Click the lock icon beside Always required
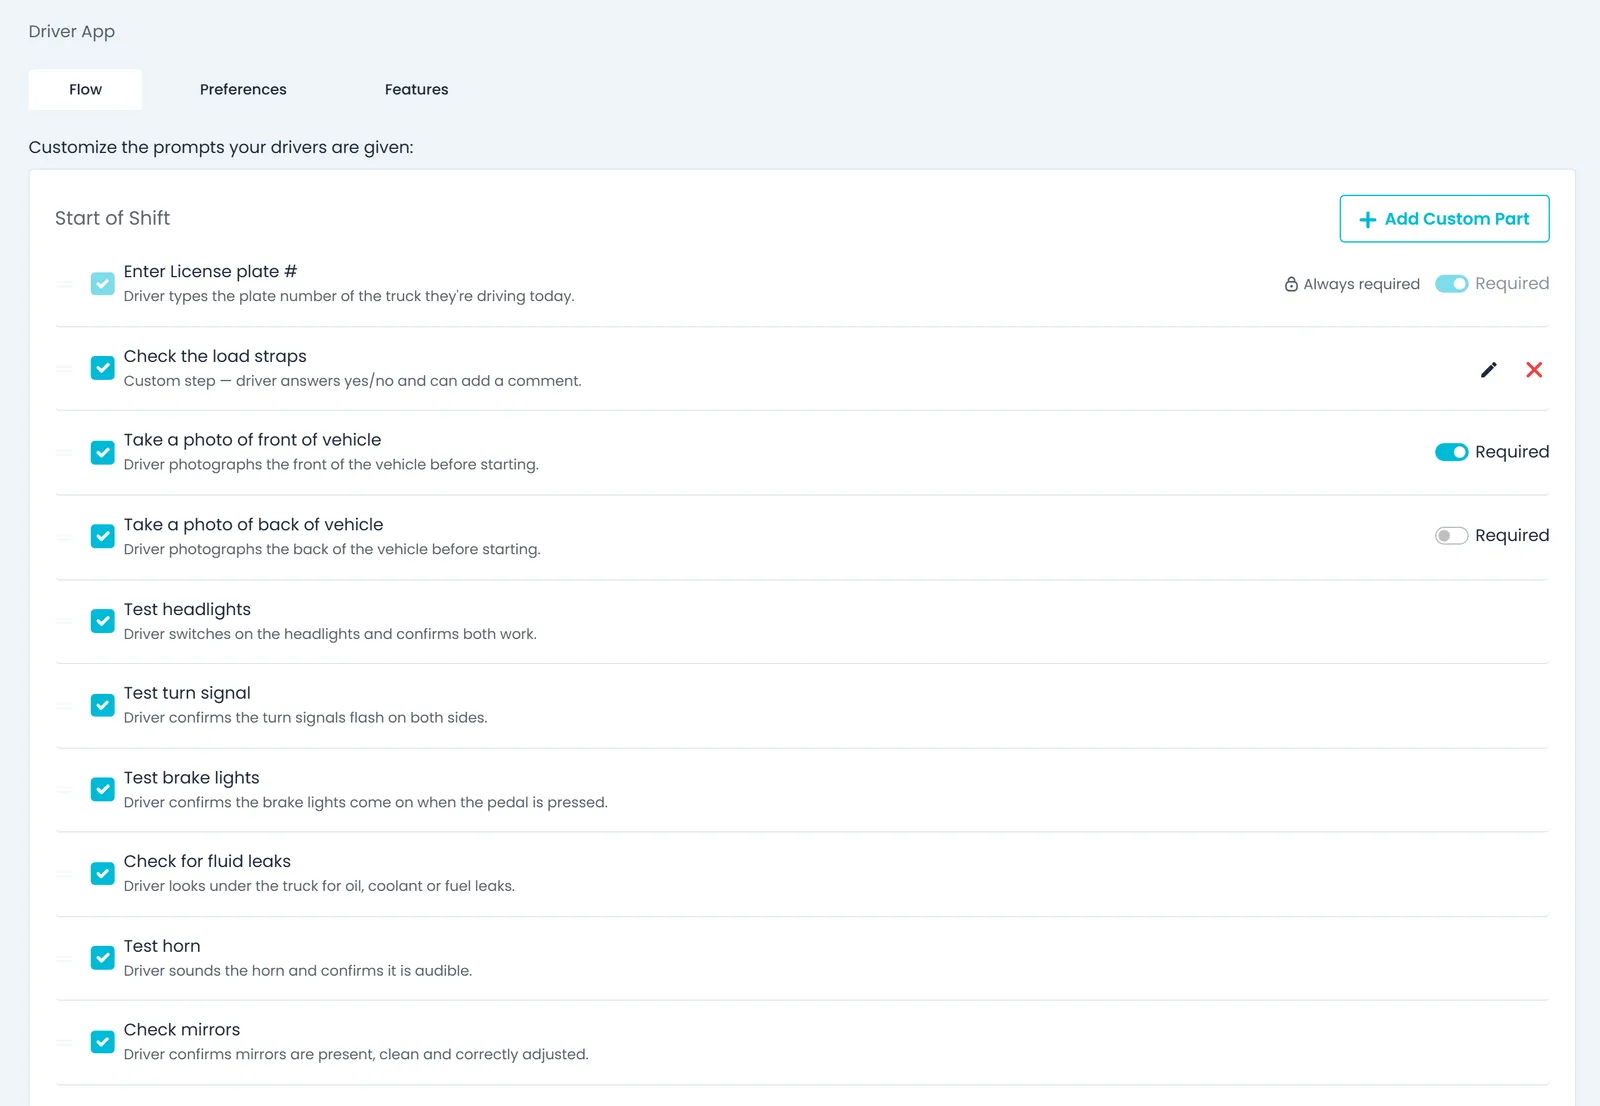 1291,284
